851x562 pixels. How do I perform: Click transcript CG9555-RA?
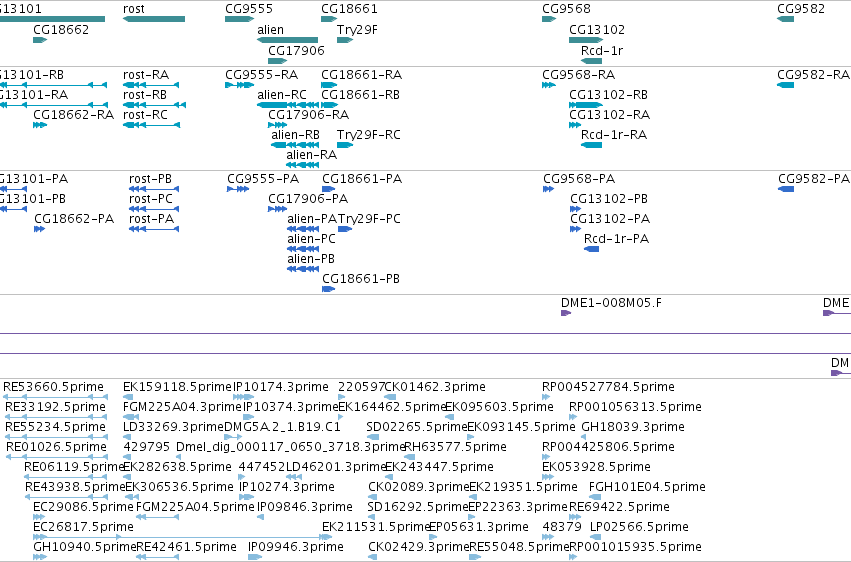[262, 75]
